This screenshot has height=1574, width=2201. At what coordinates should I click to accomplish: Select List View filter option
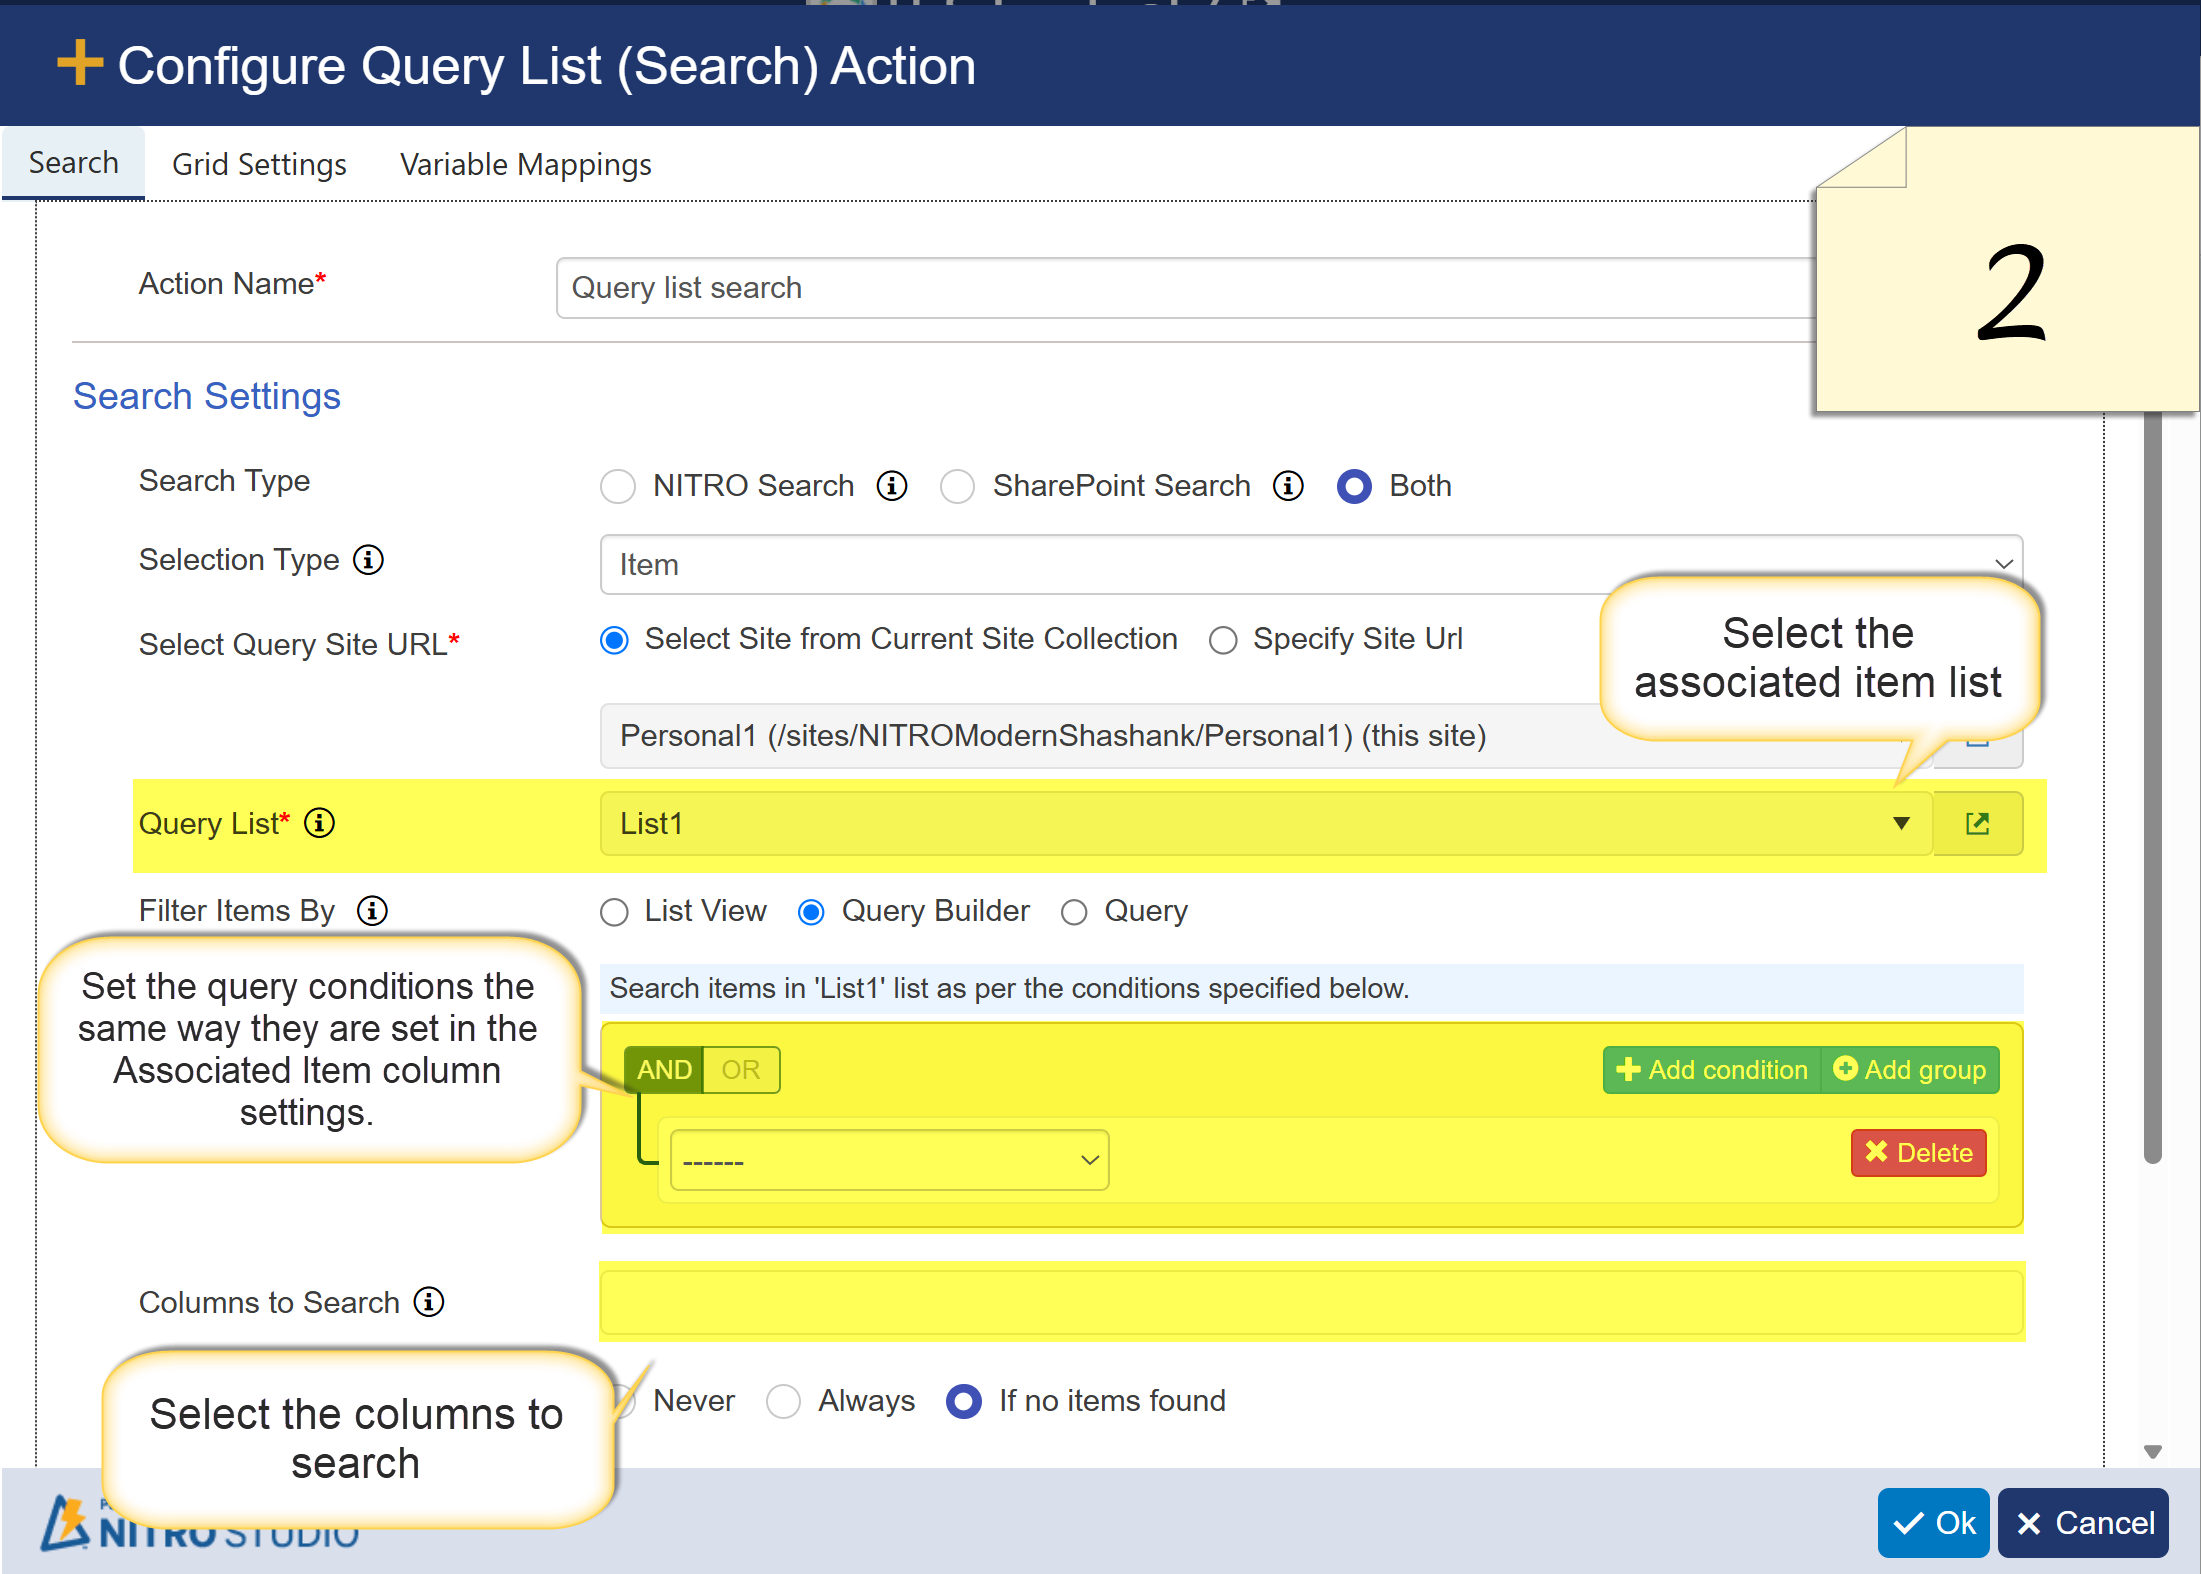coord(614,912)
